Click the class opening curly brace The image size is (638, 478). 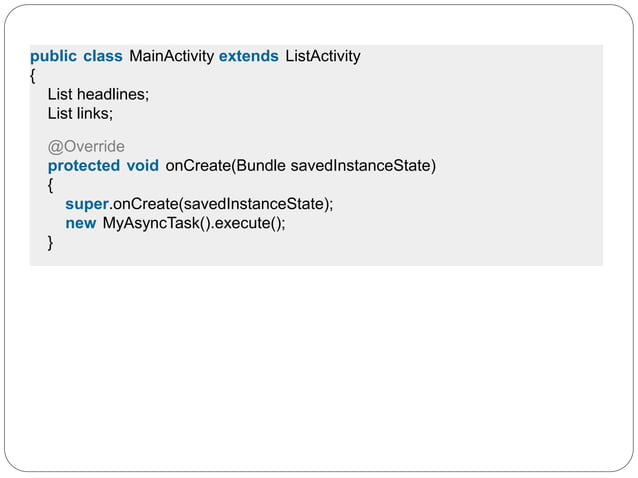tap(33, 75)
